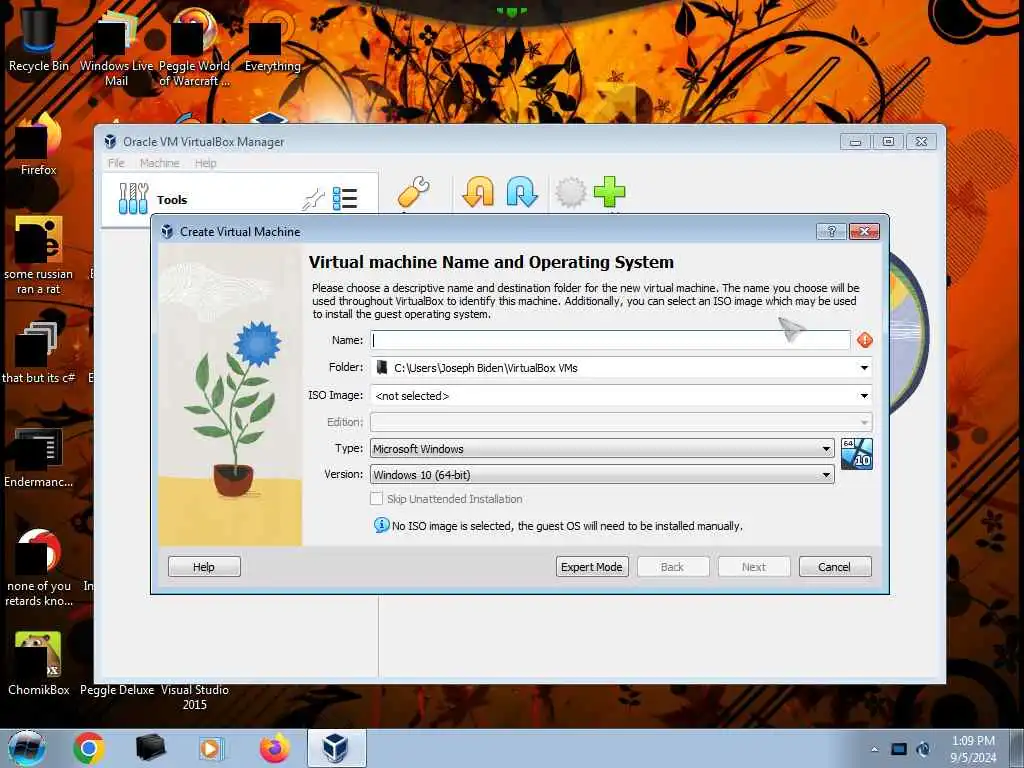Open the Tools pin icon
Image resolution: width=1024 pixels, height=768 pixels.
point(313,199)
